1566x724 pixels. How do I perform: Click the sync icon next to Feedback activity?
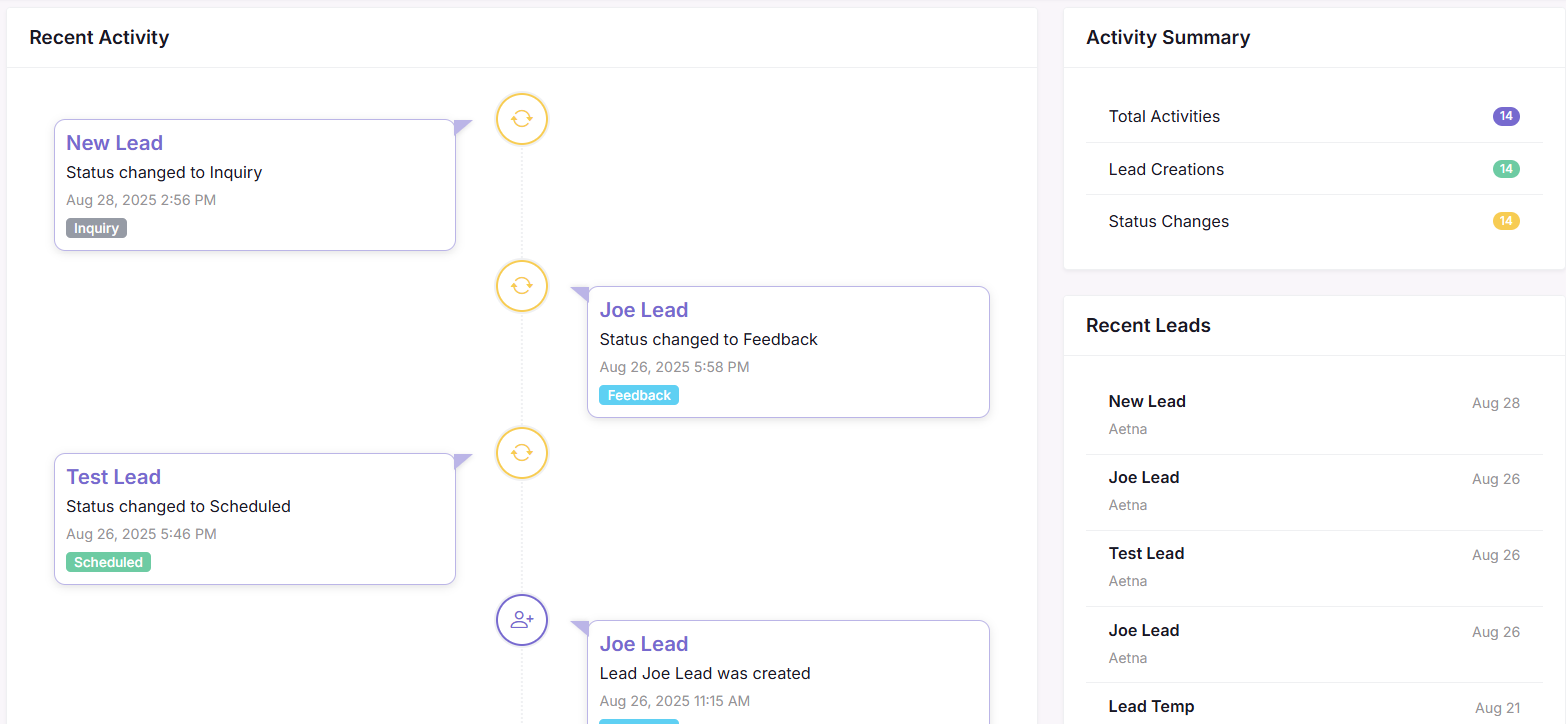pos(522,286)
